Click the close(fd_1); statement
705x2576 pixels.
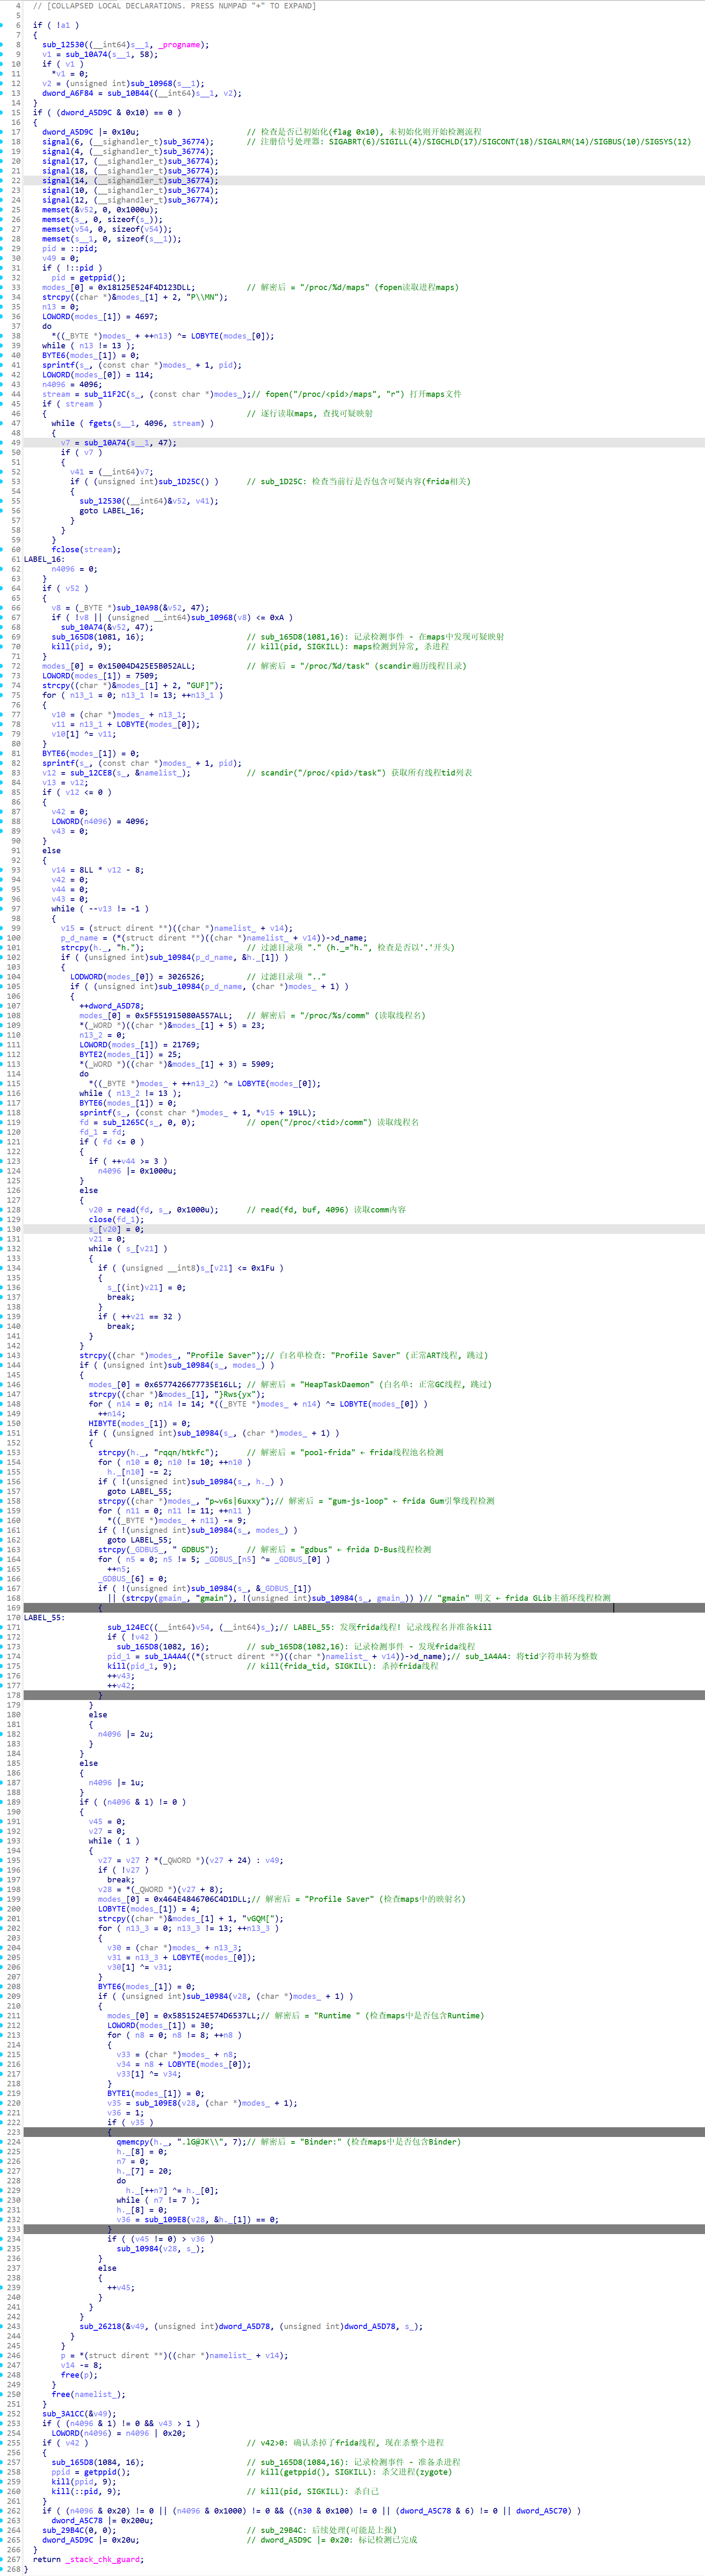tap(117, 1220)
